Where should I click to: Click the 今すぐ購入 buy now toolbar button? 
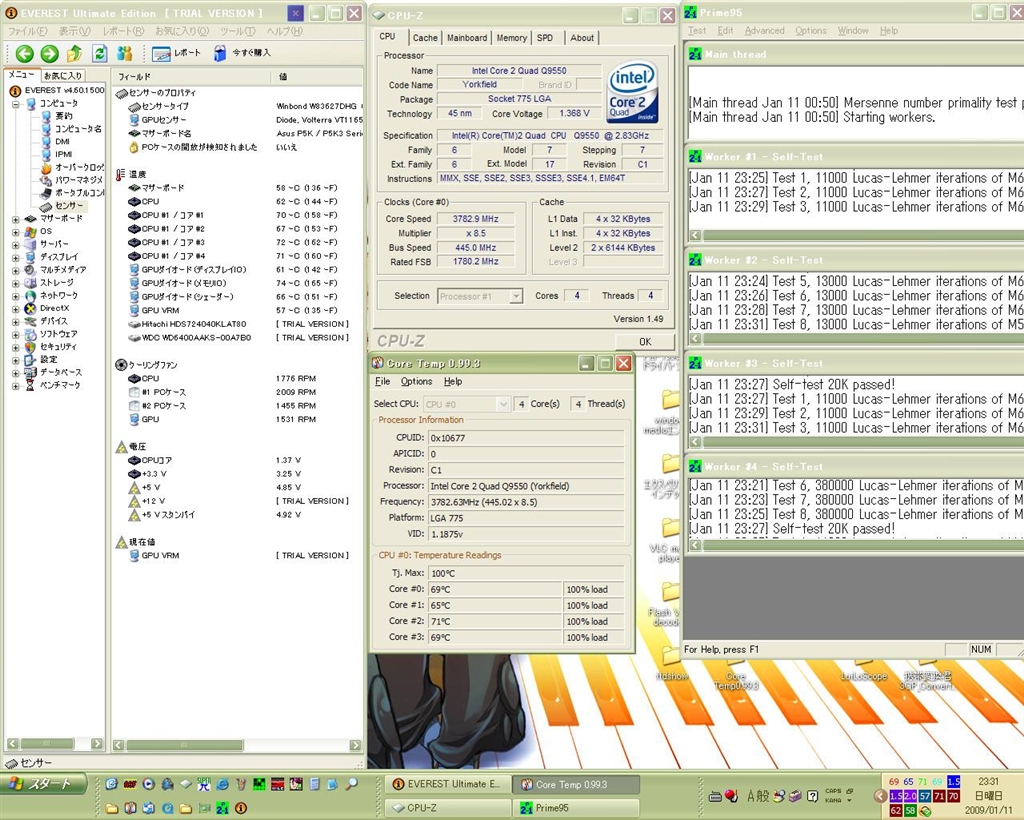(x=242, y=53)
